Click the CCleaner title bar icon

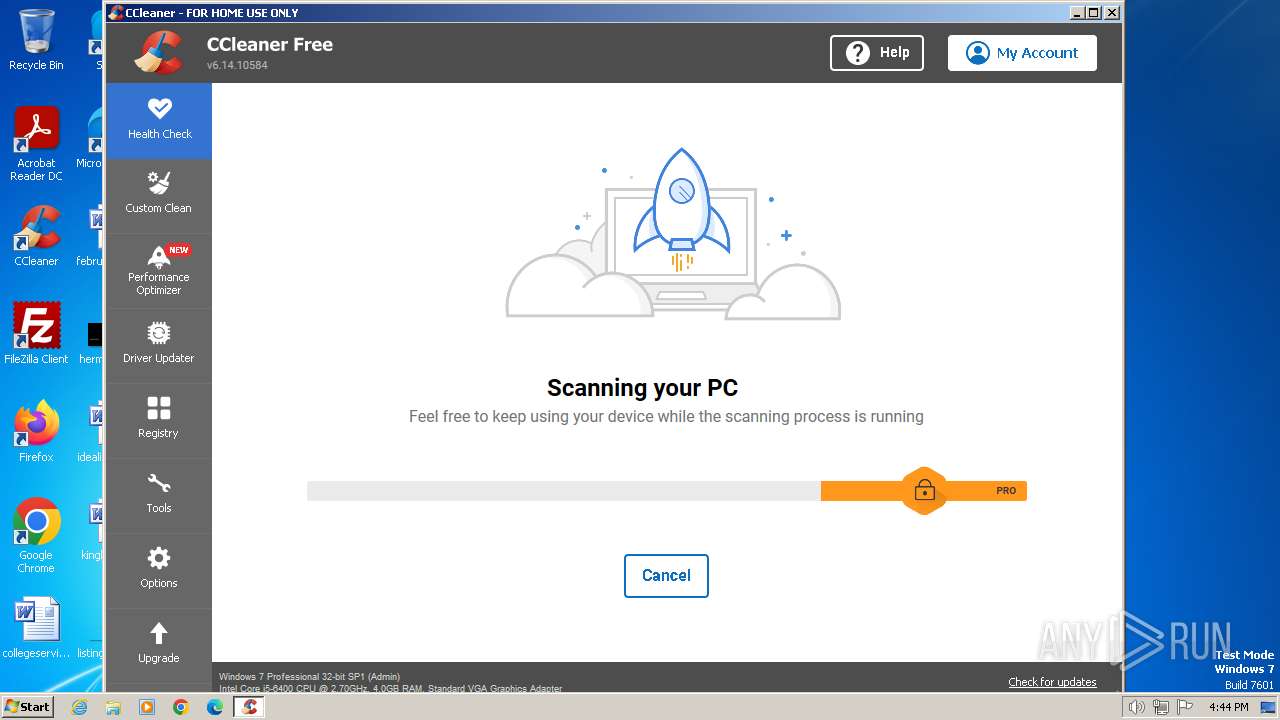click(115, 12)
